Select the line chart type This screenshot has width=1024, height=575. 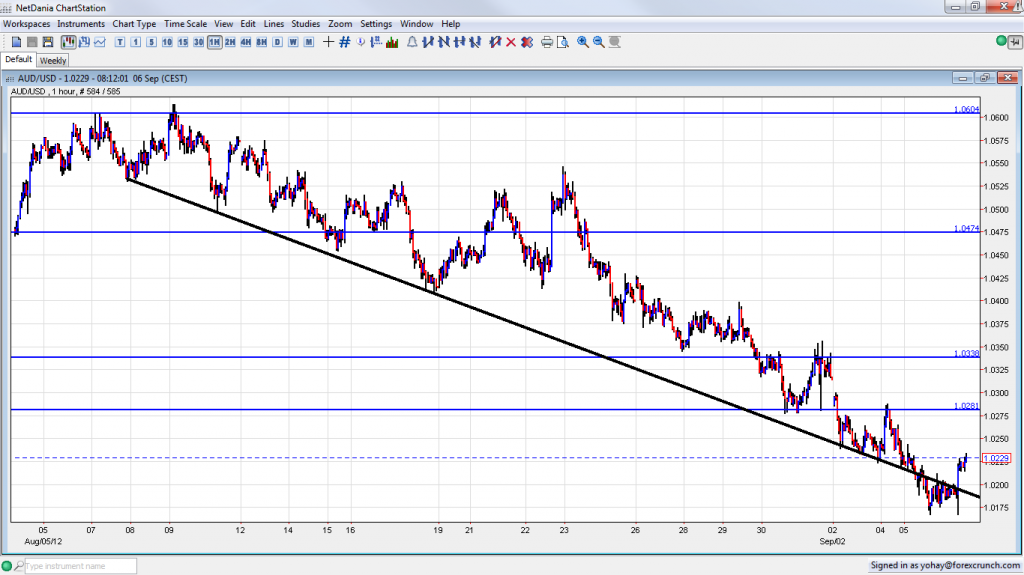(100, 42)
